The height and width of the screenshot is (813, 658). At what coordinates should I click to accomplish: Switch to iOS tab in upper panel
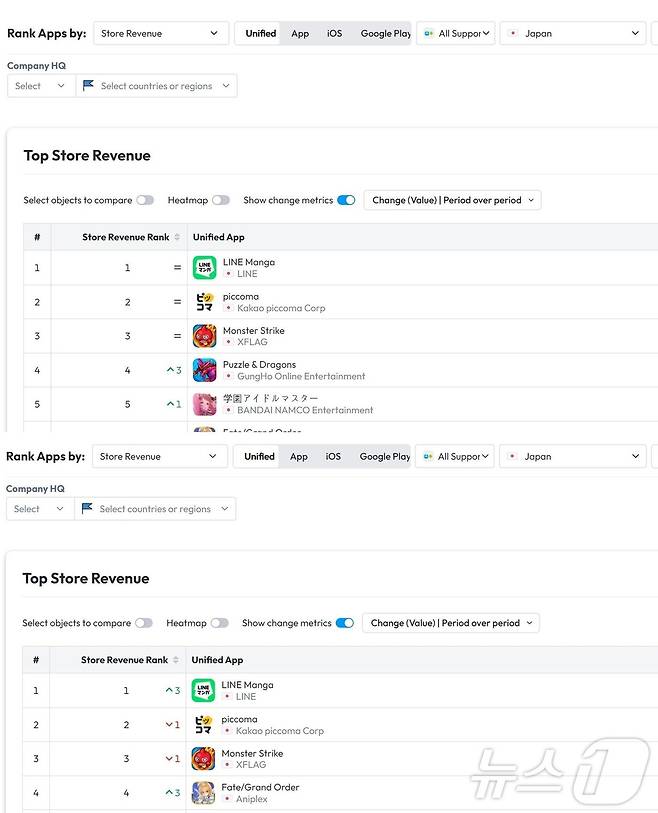pos(334,33)
